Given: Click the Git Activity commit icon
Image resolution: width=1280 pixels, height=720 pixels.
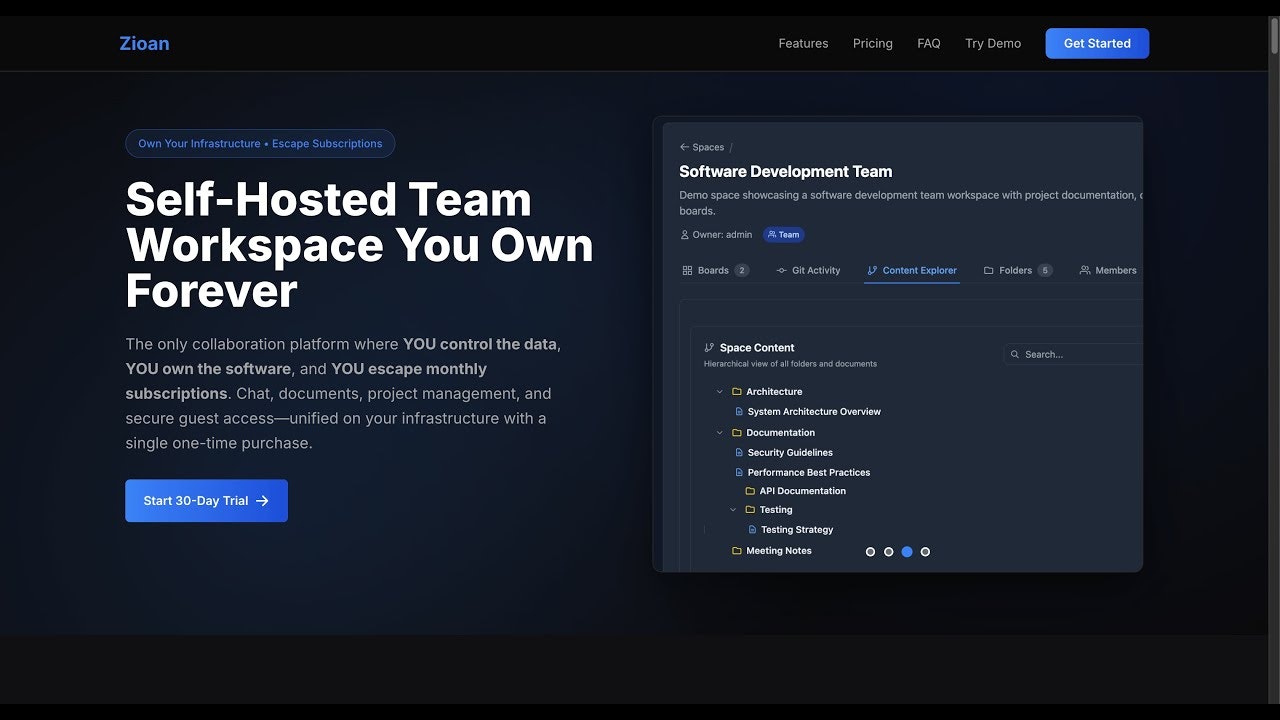Looking at the screenshot, I should click(782, 270).
